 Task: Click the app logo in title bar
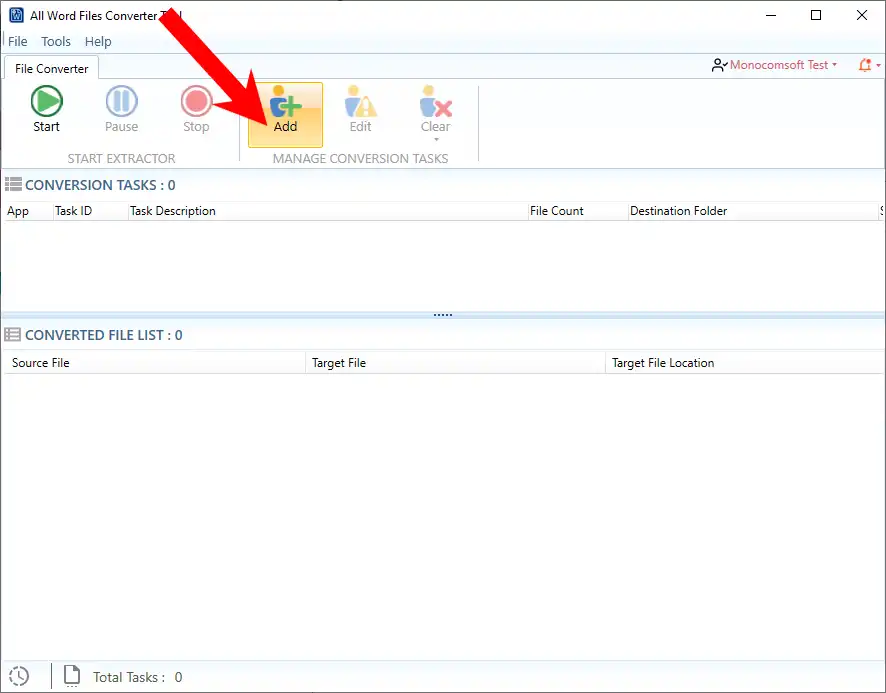(16, 15)
